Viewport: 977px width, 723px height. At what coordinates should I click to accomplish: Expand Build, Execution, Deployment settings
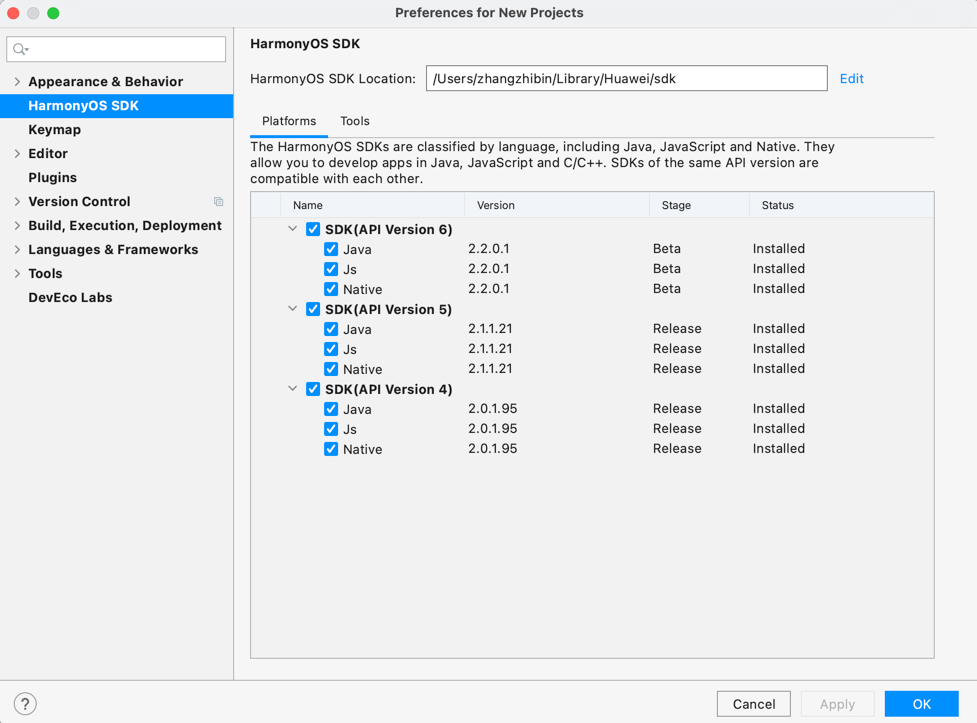pyautogui.click(x=18, y=225)
